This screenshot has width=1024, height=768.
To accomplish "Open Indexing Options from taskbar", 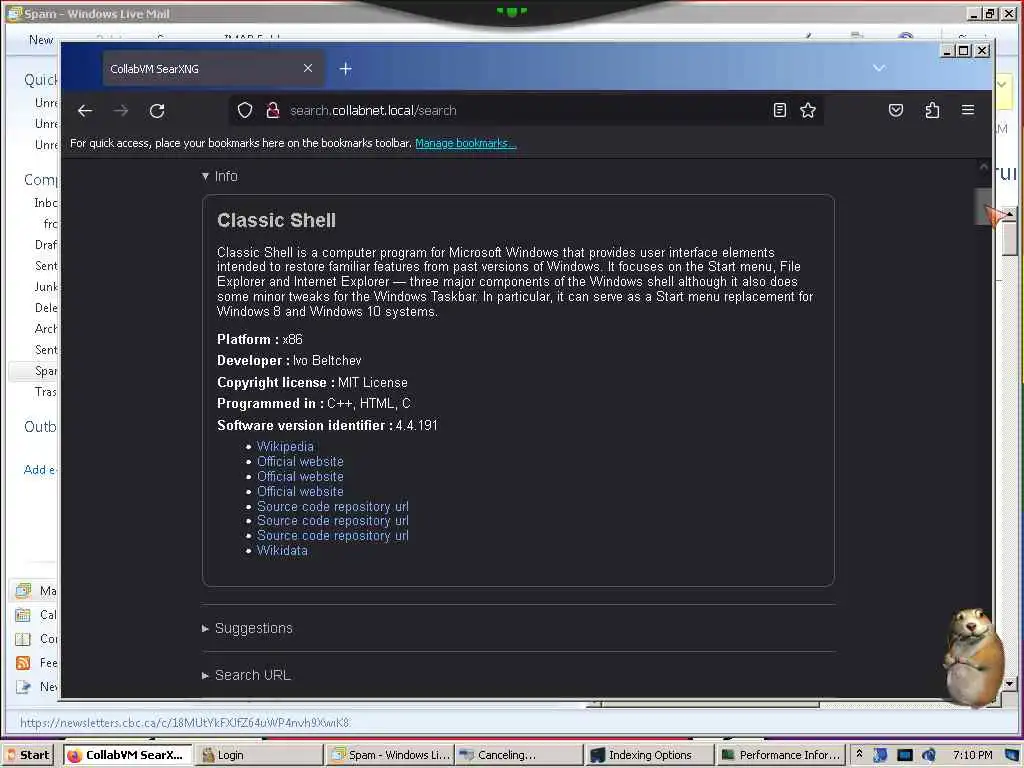I will pyautogui.click(x=650, y=755).
